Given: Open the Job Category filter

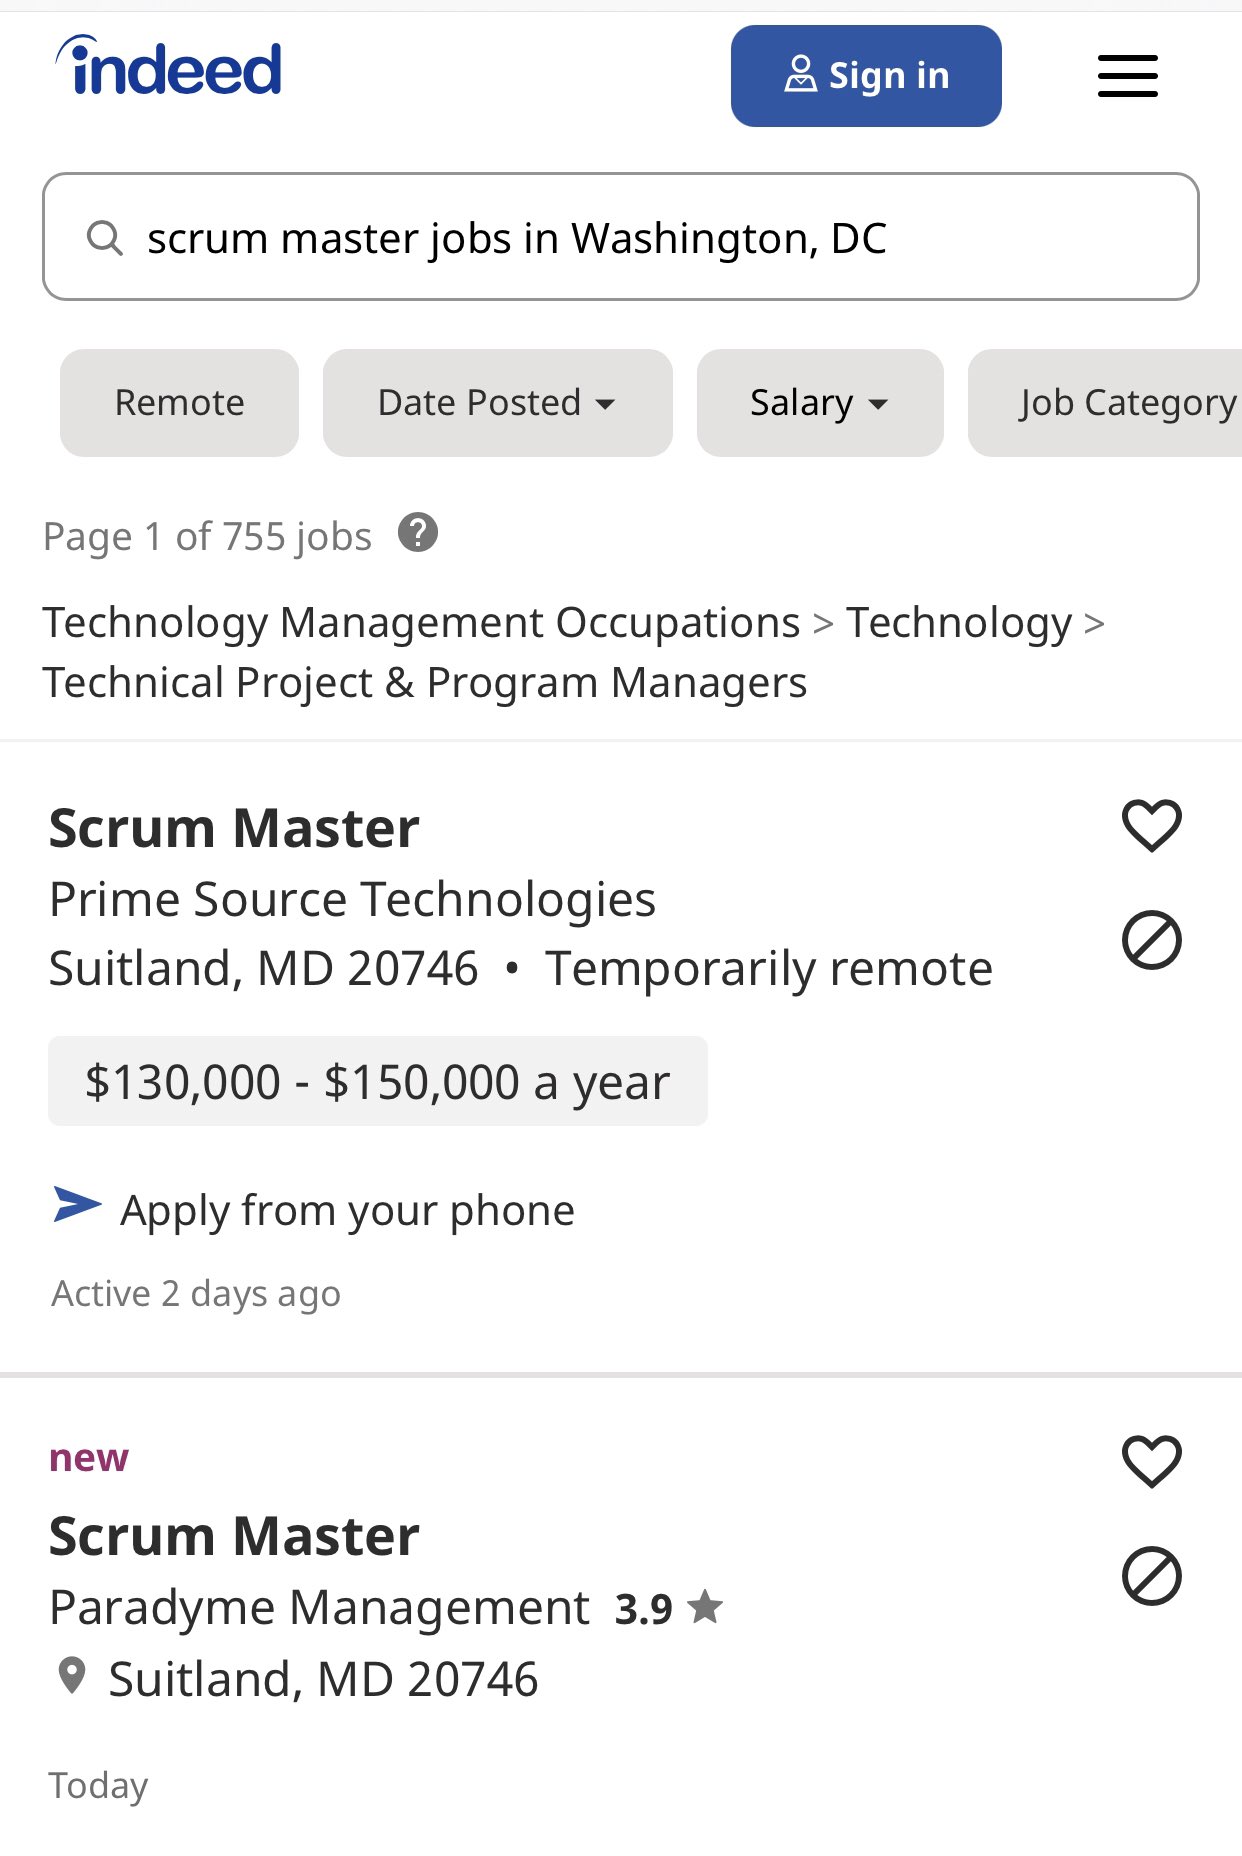Looking at the screenshot, I should (x=1106, y=403).
